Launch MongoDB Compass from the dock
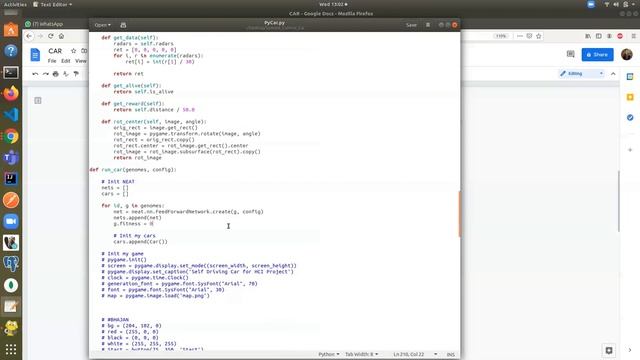 click(x=11, y=285)
